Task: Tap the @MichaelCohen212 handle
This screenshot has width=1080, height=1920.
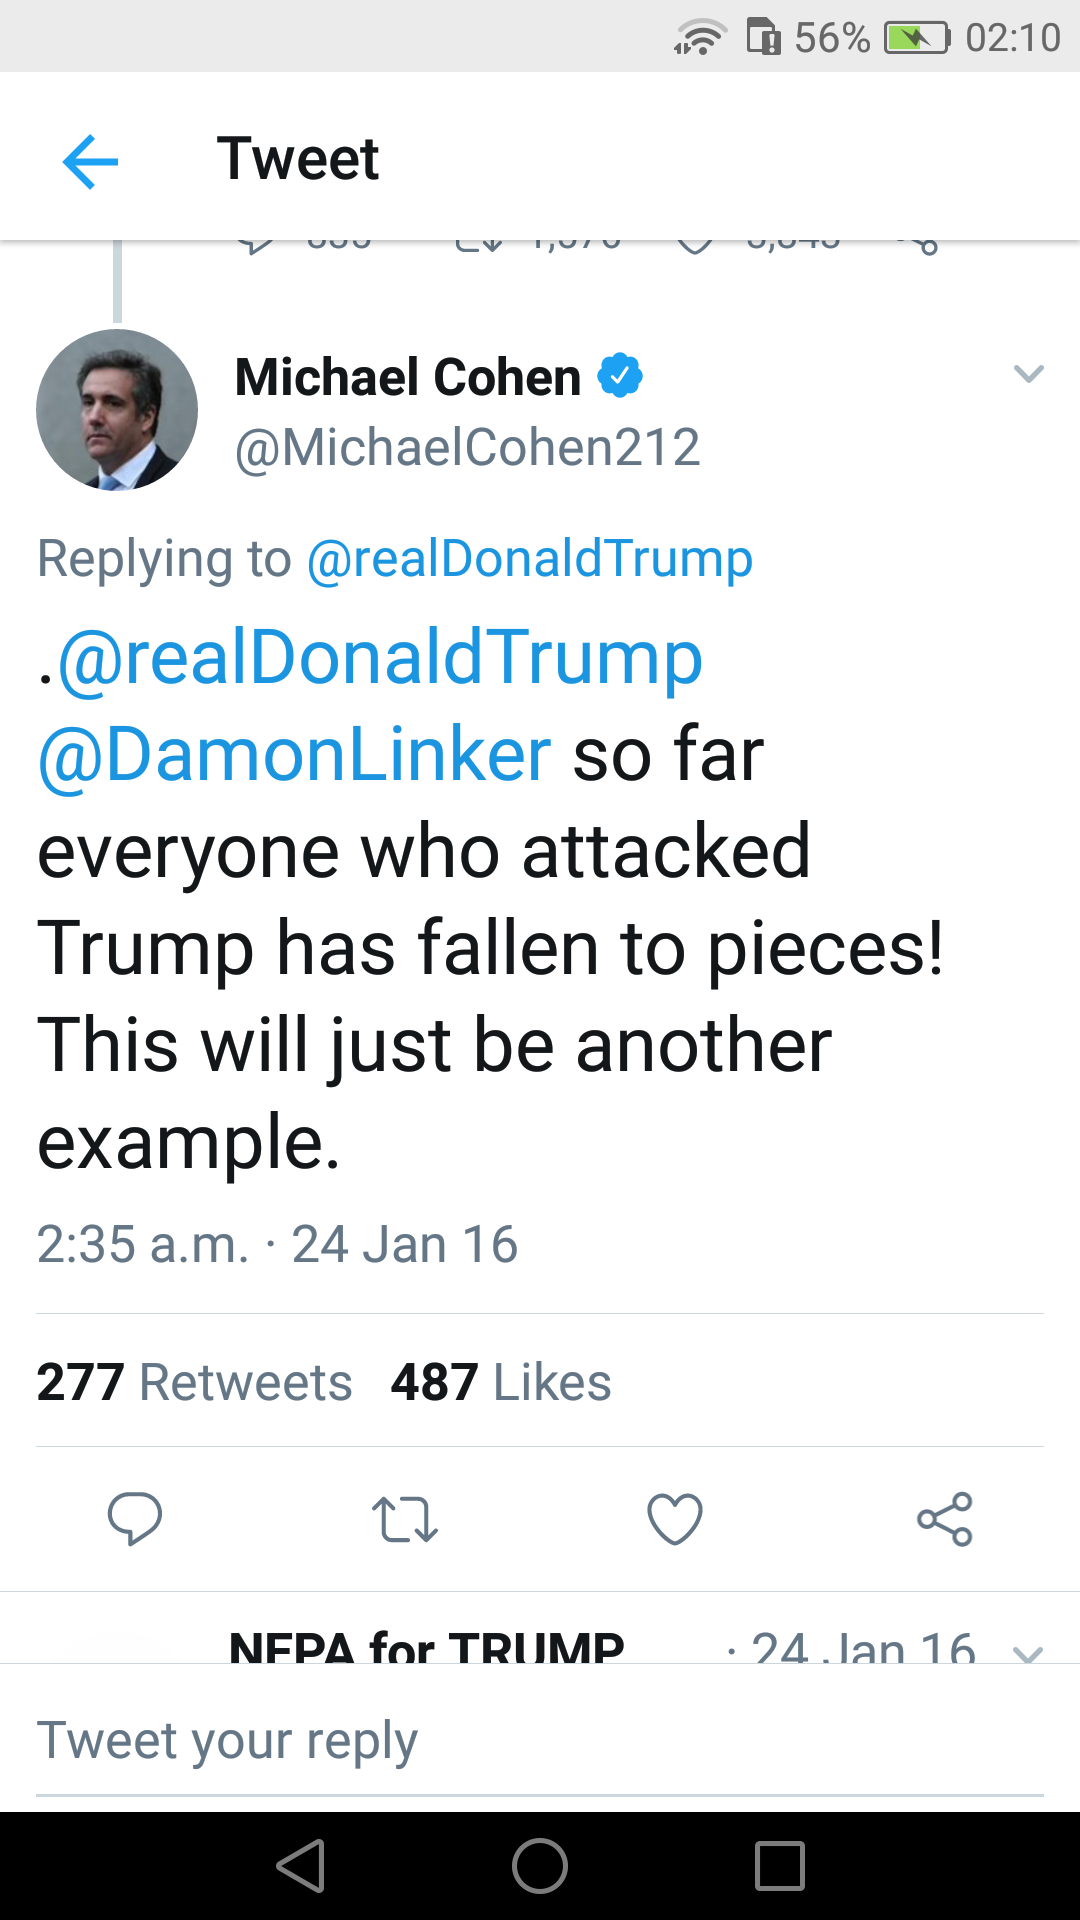Action: click(467, 447)
